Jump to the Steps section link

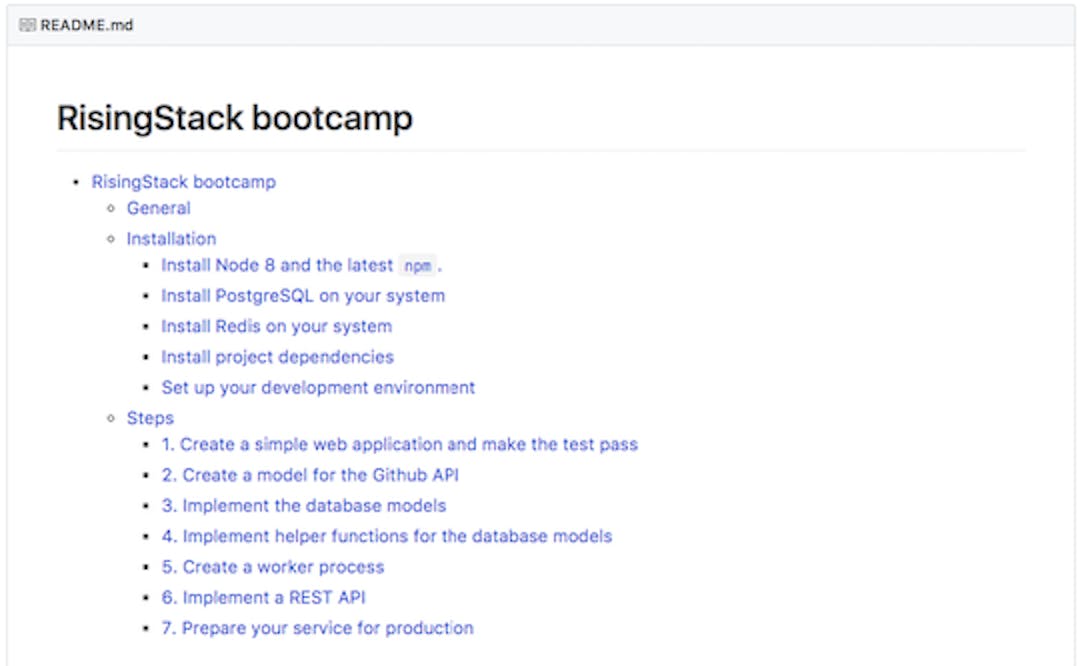tap(150, 418)
